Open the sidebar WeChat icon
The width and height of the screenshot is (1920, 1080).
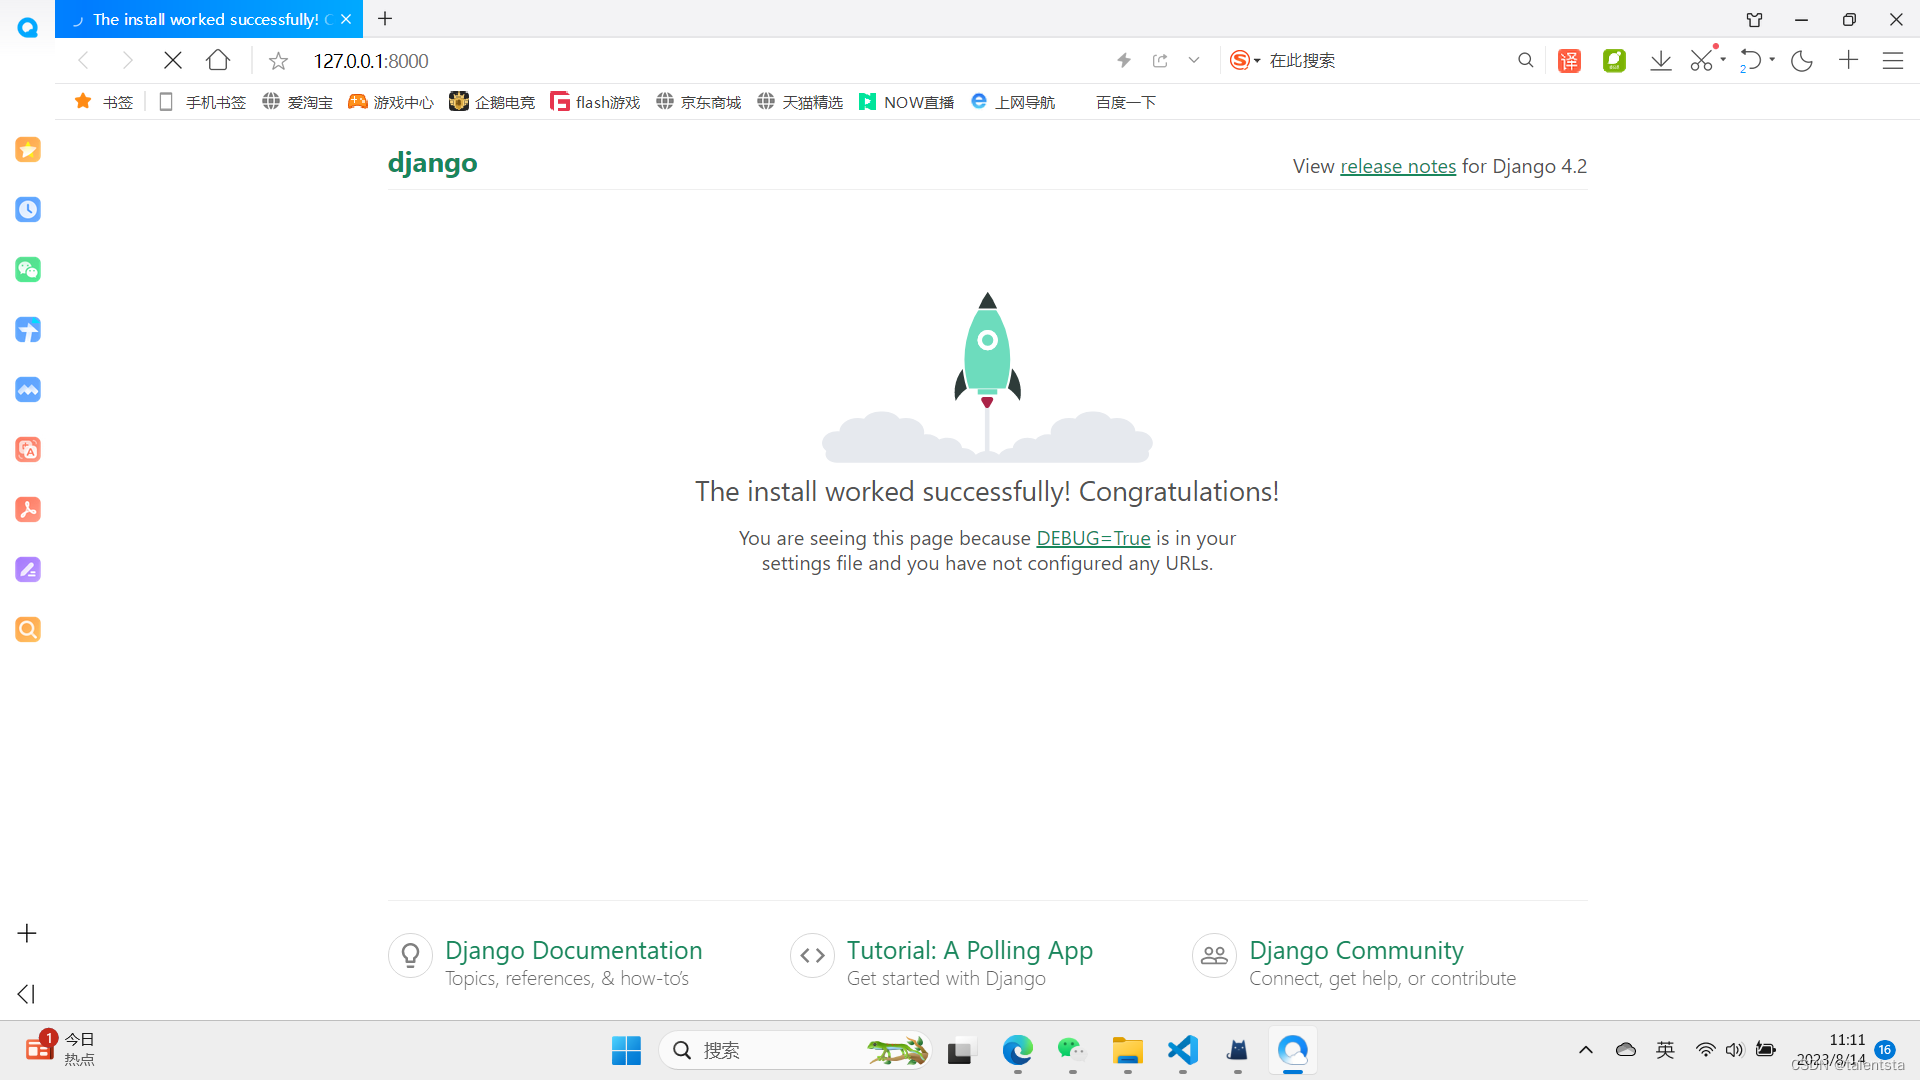coord(28,270)
